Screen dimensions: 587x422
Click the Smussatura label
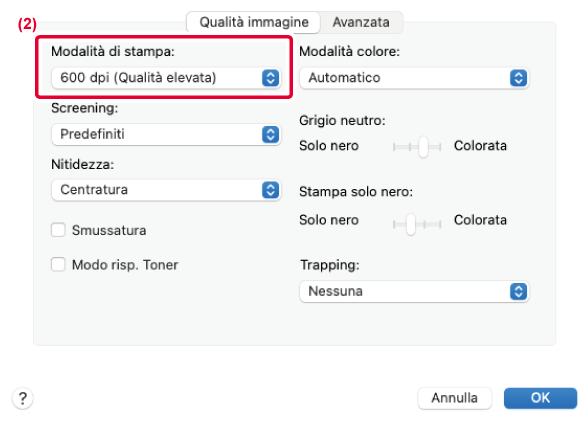coord(109,230)
